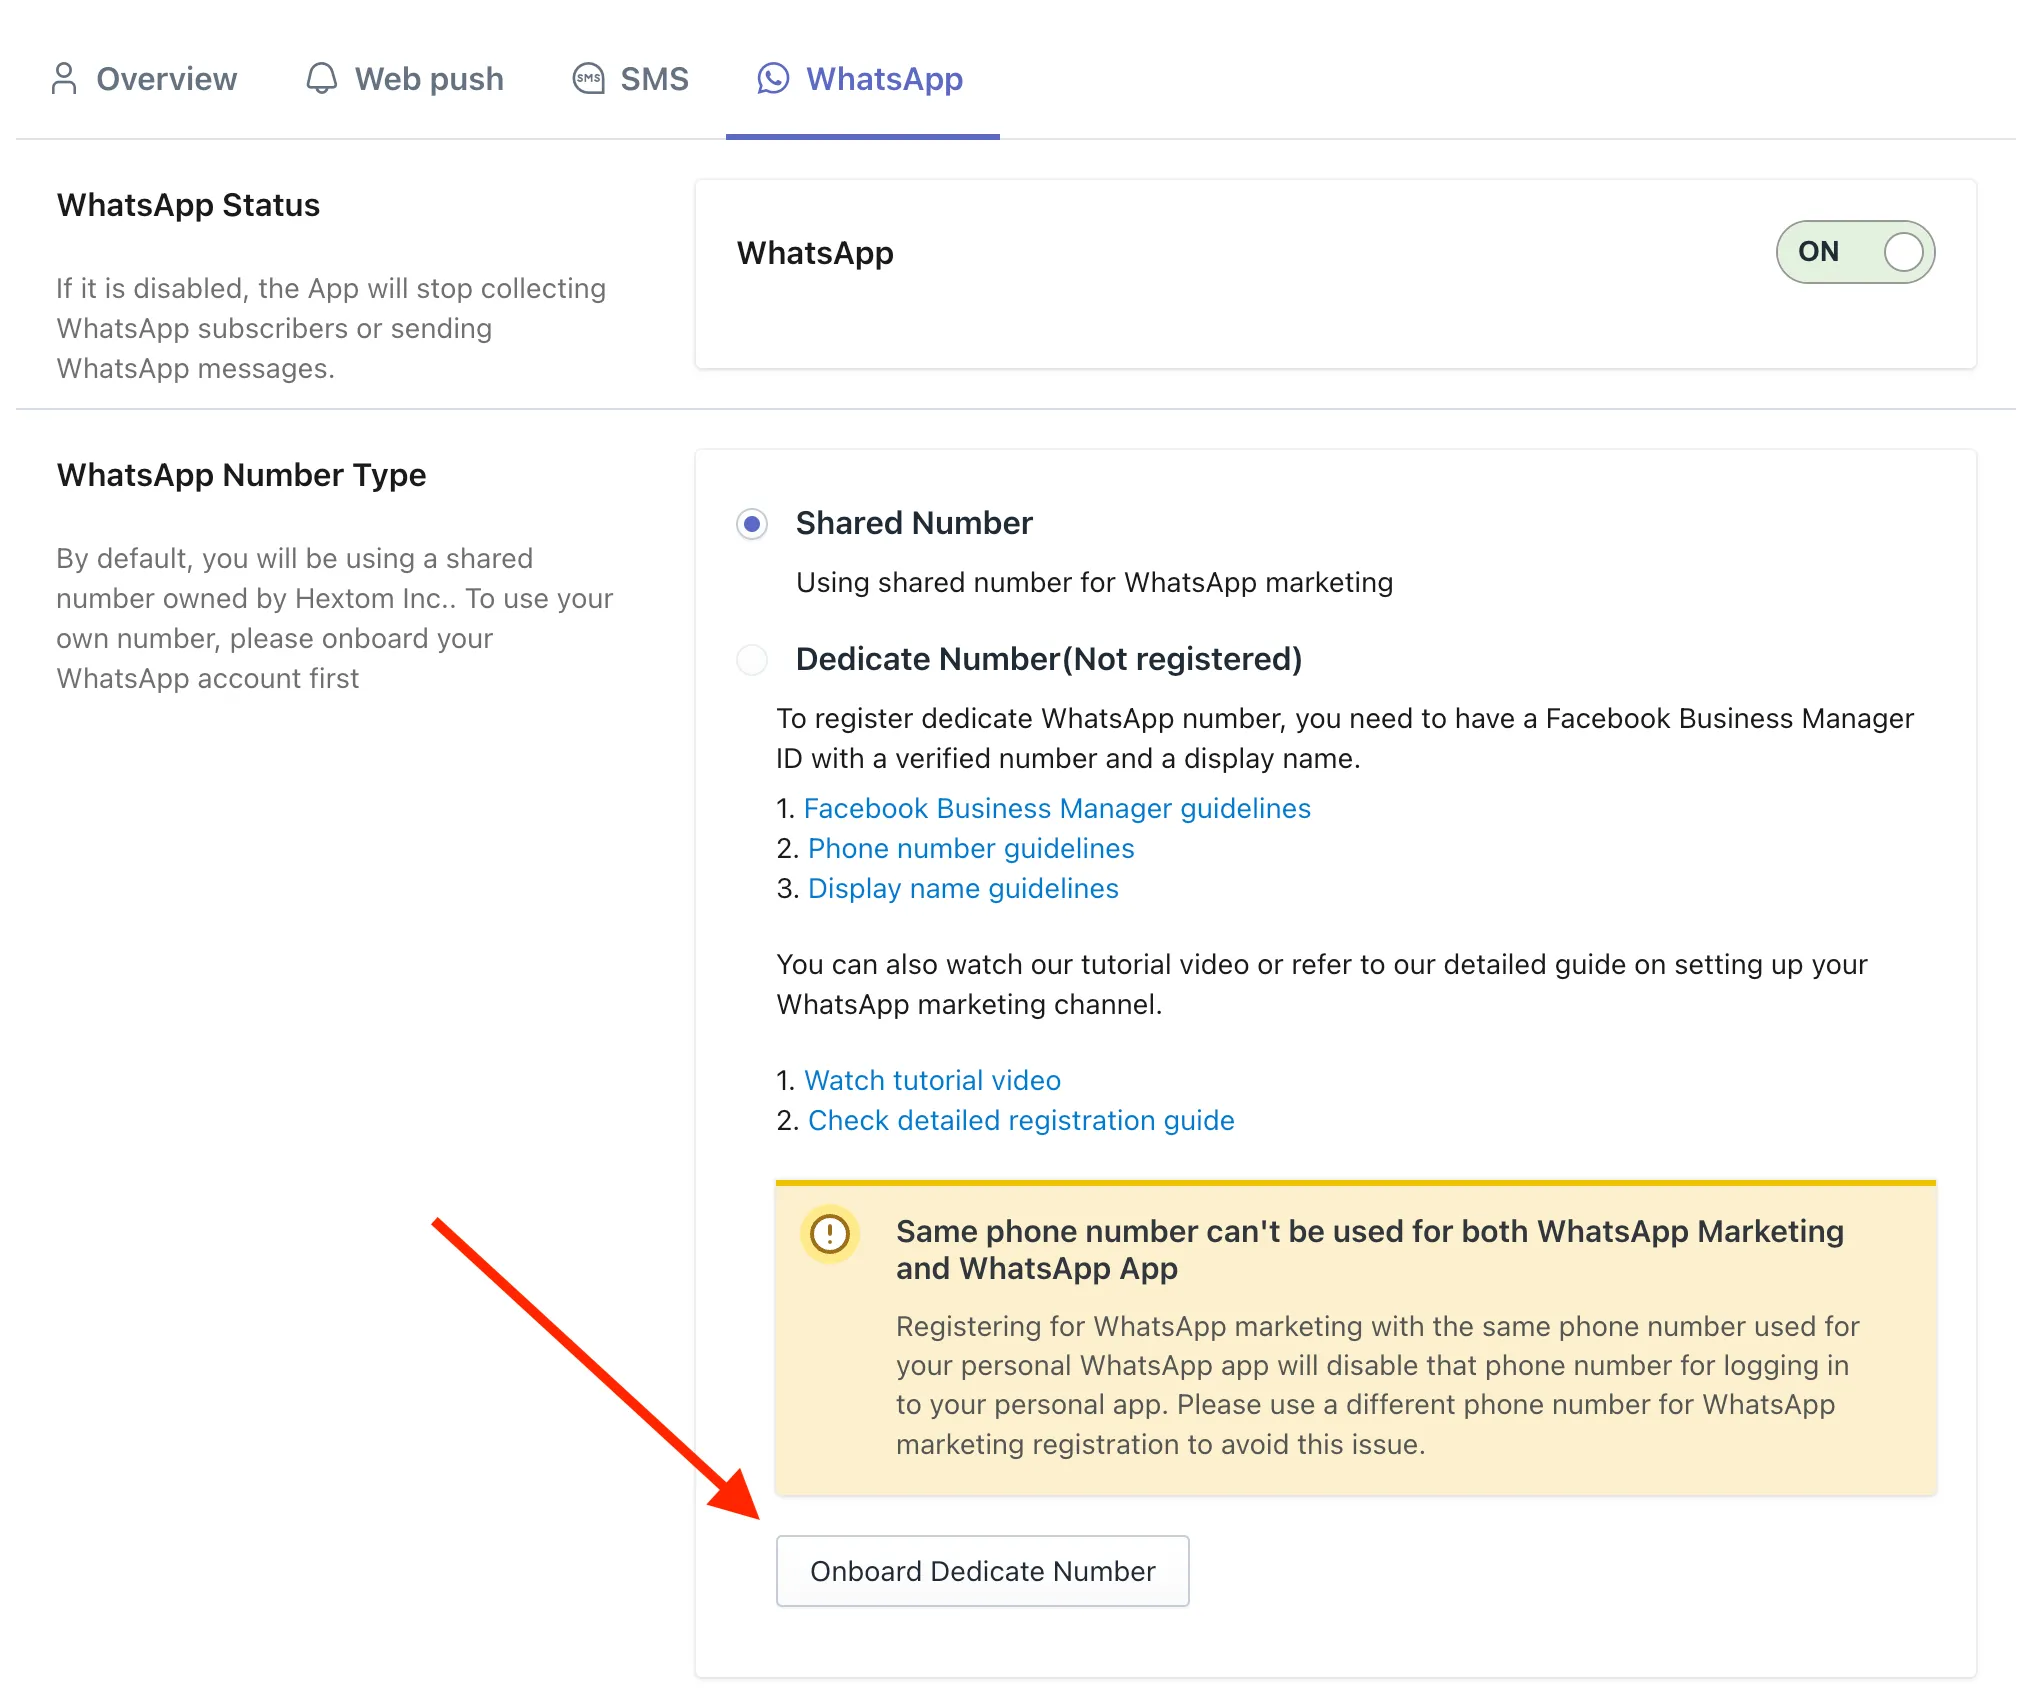Click the SMS speech bubble icon
This screenshot has height=1708, width=2032.
[x=588, y=79]
